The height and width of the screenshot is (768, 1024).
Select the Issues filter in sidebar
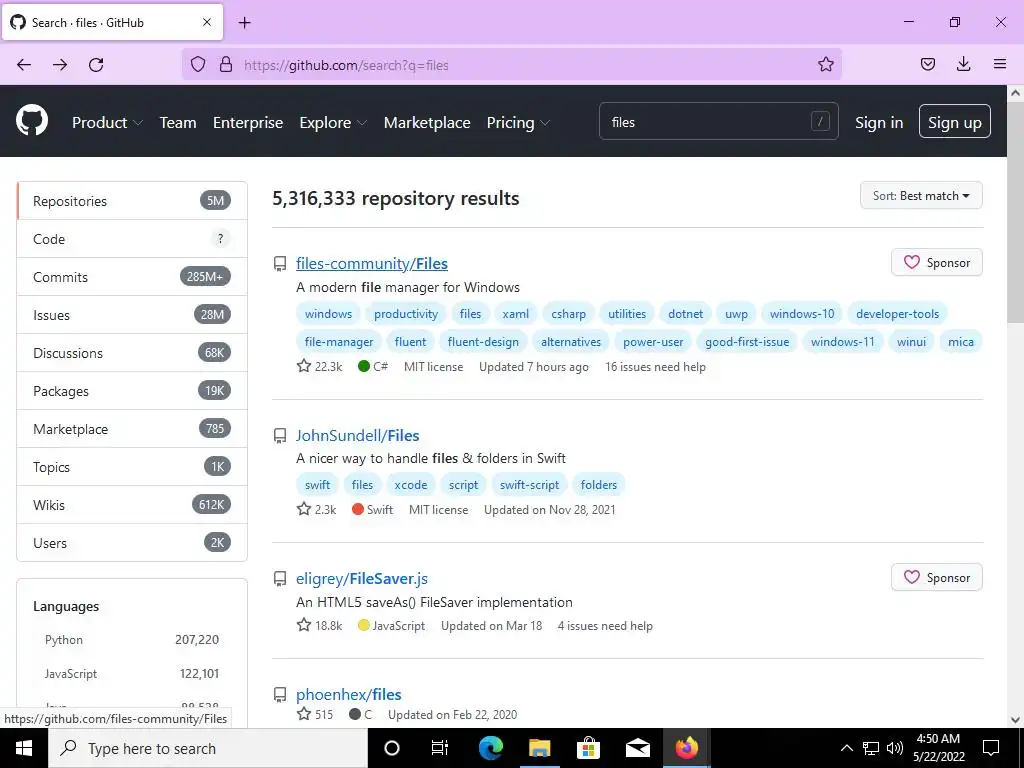[x=132, y=315]
